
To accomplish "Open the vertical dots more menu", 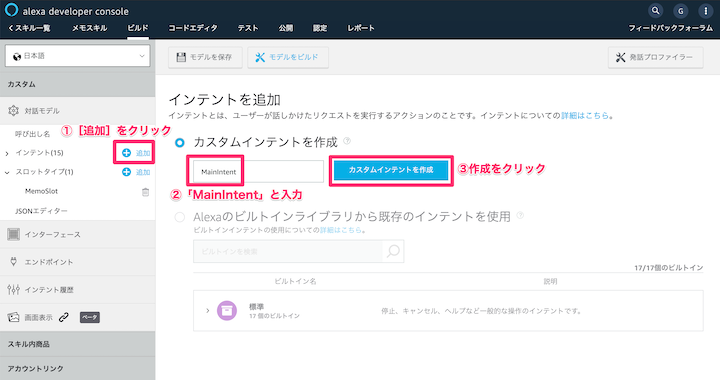I will [x=706, y=11].
